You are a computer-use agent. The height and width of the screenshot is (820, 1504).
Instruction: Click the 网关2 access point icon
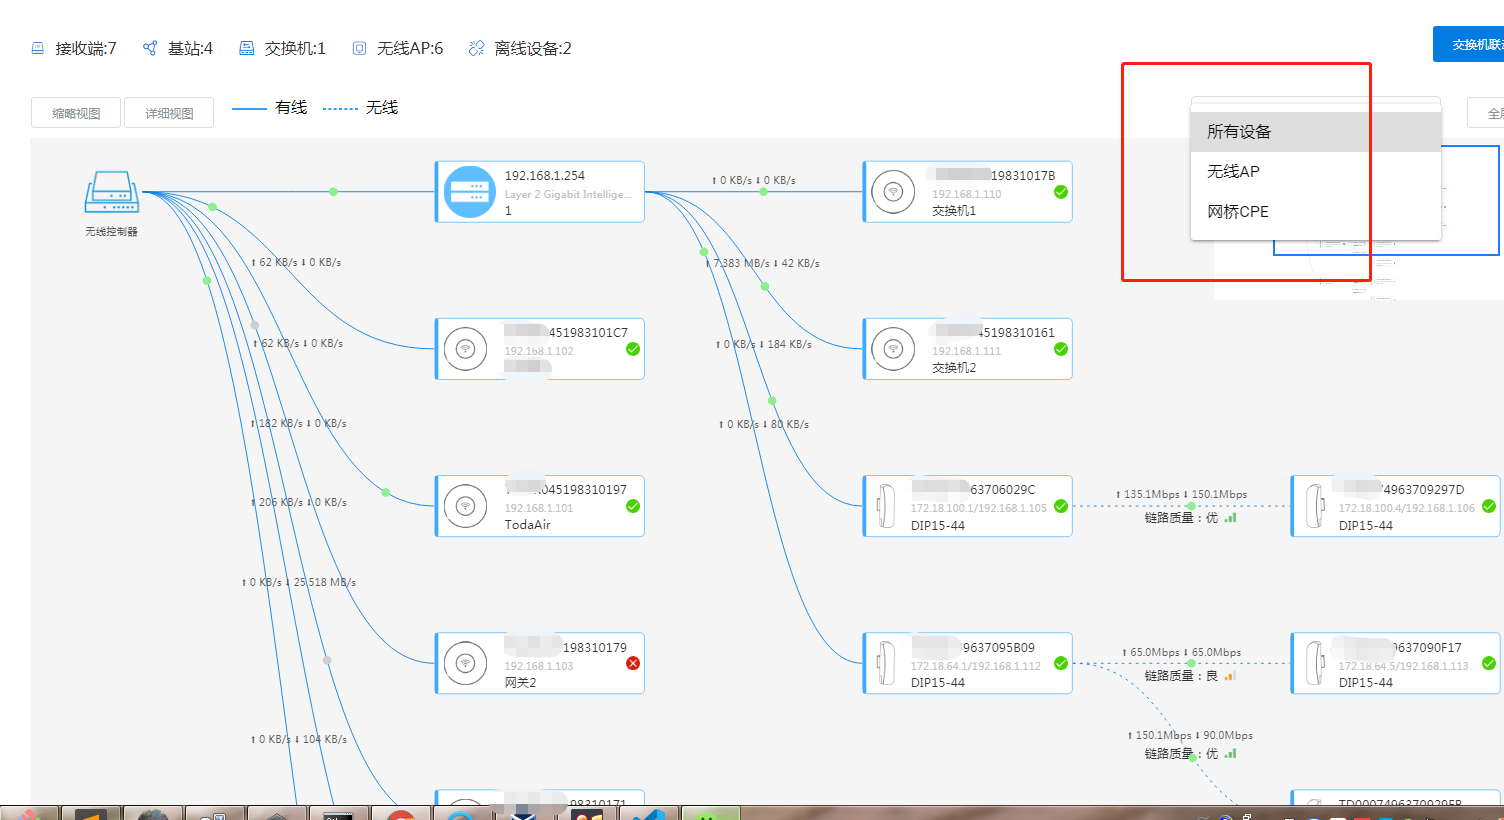coord(465,663)
